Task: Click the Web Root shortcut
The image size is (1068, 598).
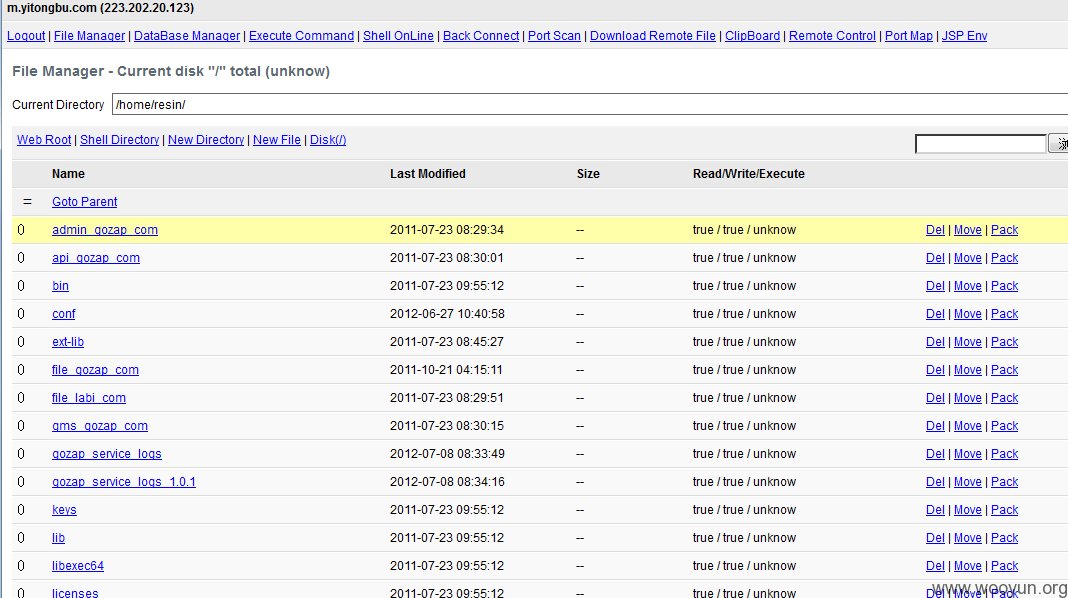Action: tap(44, 140)
